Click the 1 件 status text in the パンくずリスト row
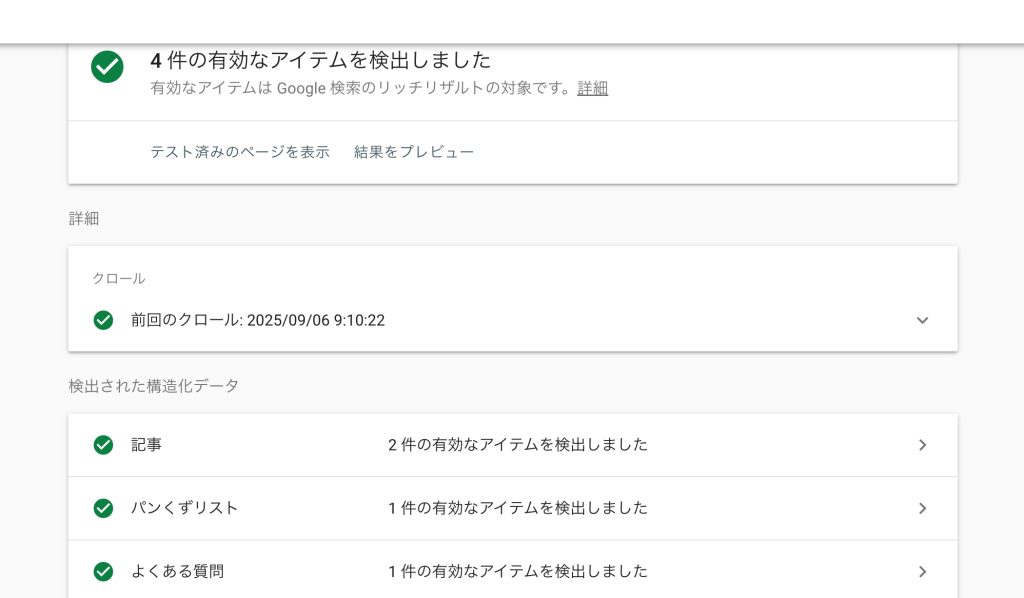The width and height of the screenshot is (1024, 598). click(x=518, y=508)
